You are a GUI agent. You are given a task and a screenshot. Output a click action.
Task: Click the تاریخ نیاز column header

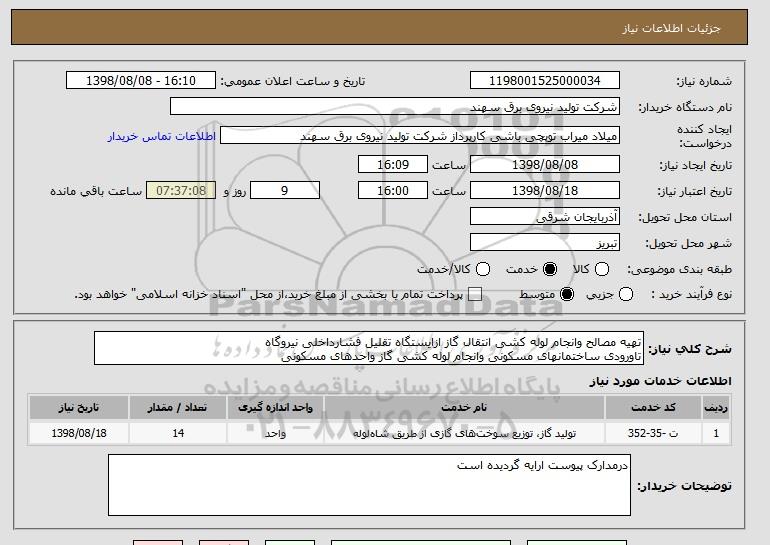(79, 408)
